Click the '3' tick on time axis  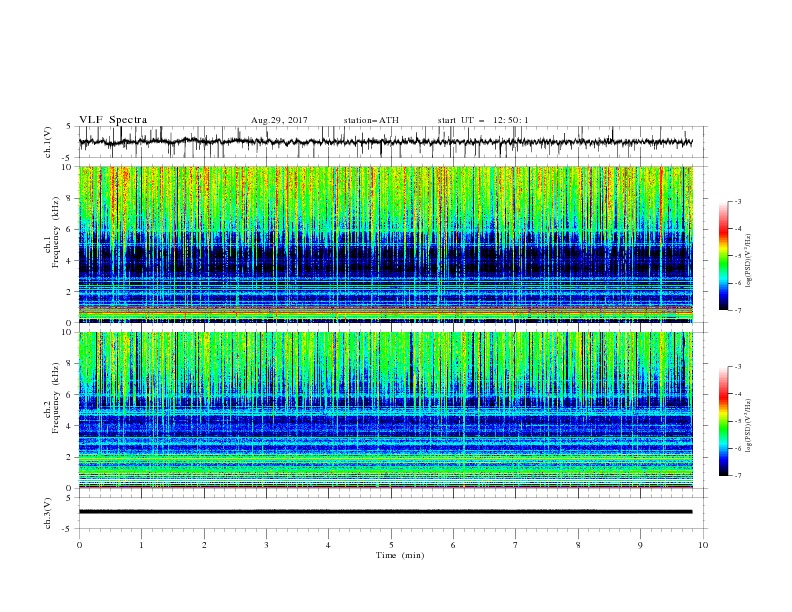[266, 545]
